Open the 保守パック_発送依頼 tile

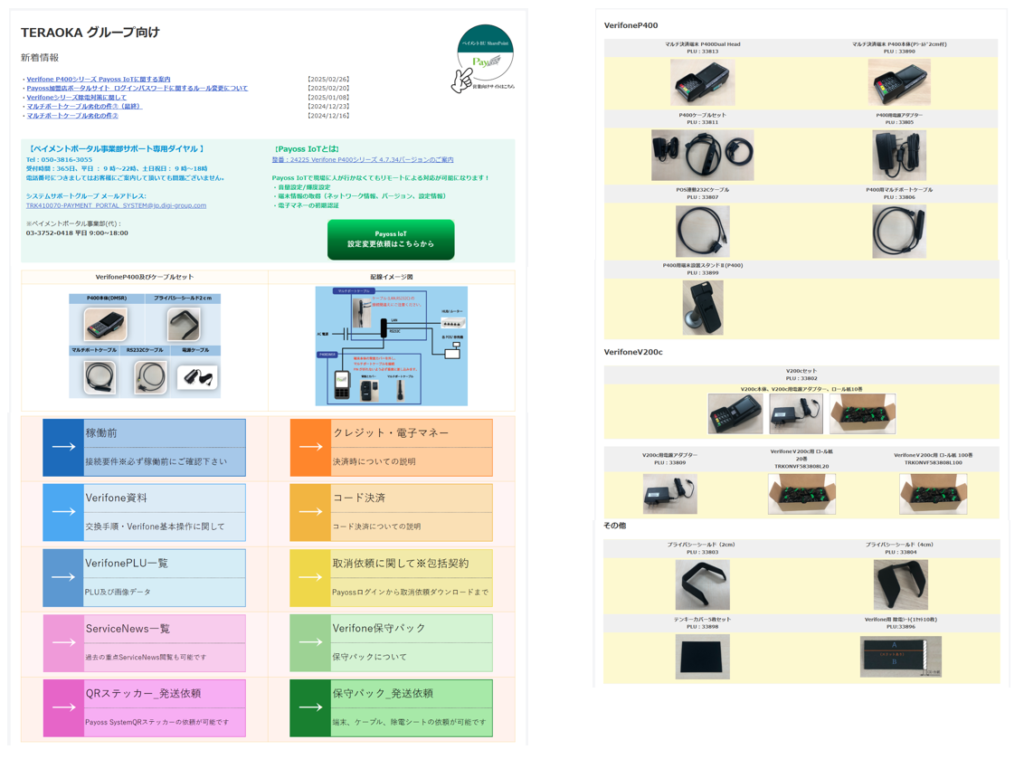point(391,707)
